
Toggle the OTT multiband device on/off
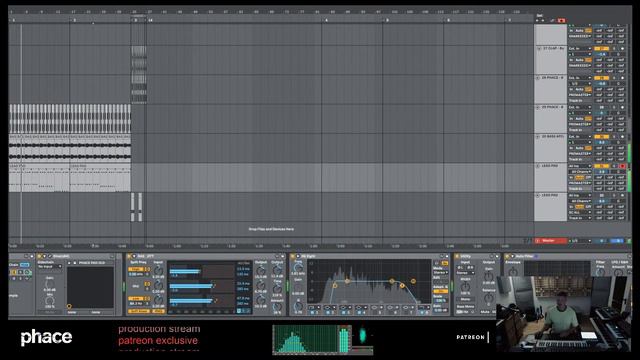pos(129,256)
